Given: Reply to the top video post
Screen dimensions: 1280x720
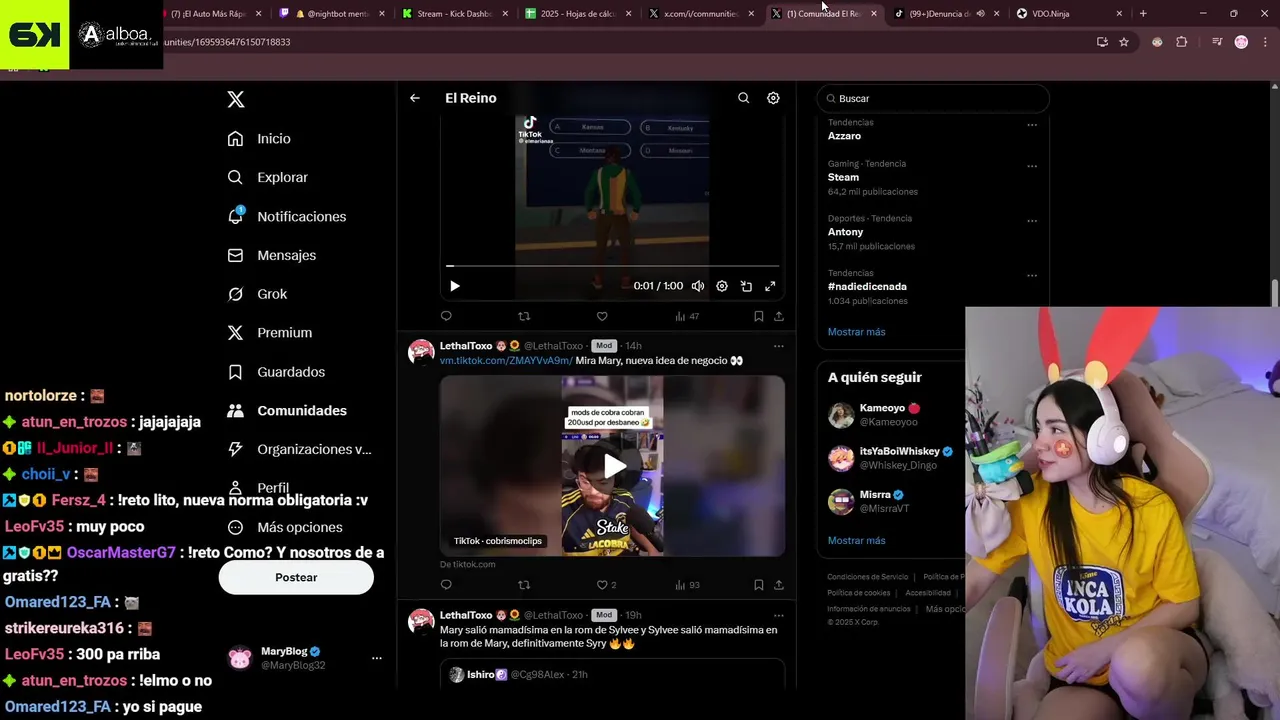Looking at the screenshot, I should tap(446, 316).
